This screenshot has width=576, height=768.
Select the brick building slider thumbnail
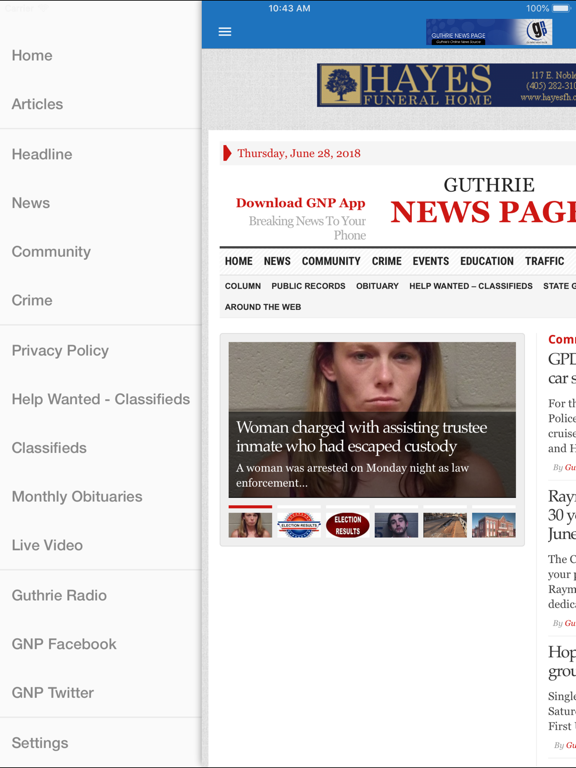click(494, 525)
